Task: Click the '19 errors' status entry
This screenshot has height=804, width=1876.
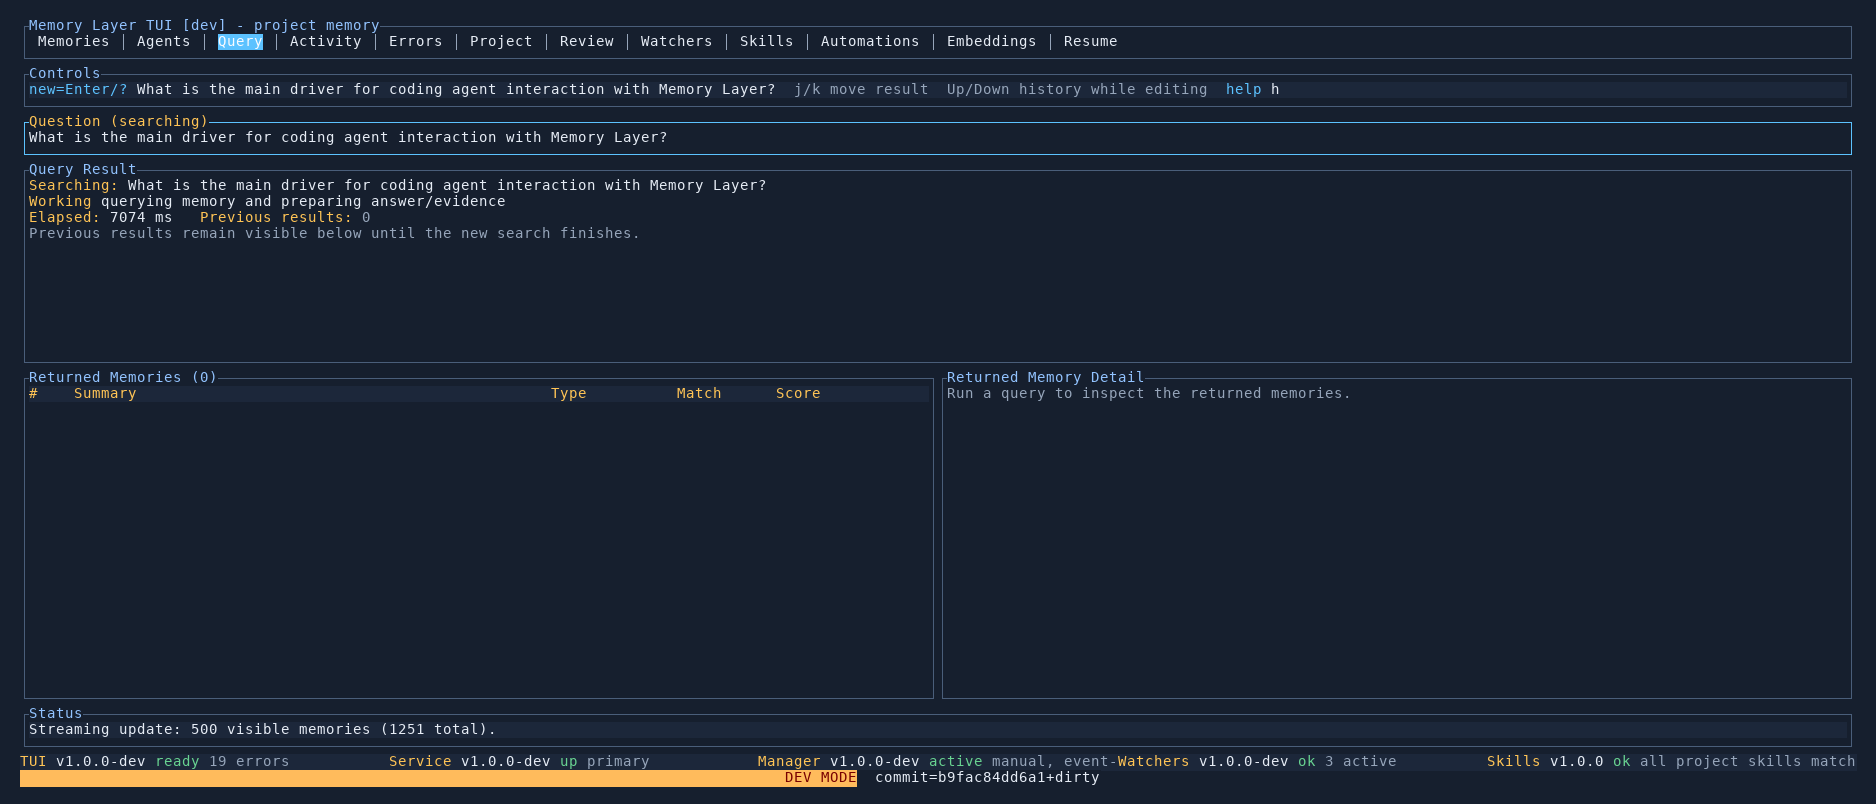Action: (x=249, y=761)
